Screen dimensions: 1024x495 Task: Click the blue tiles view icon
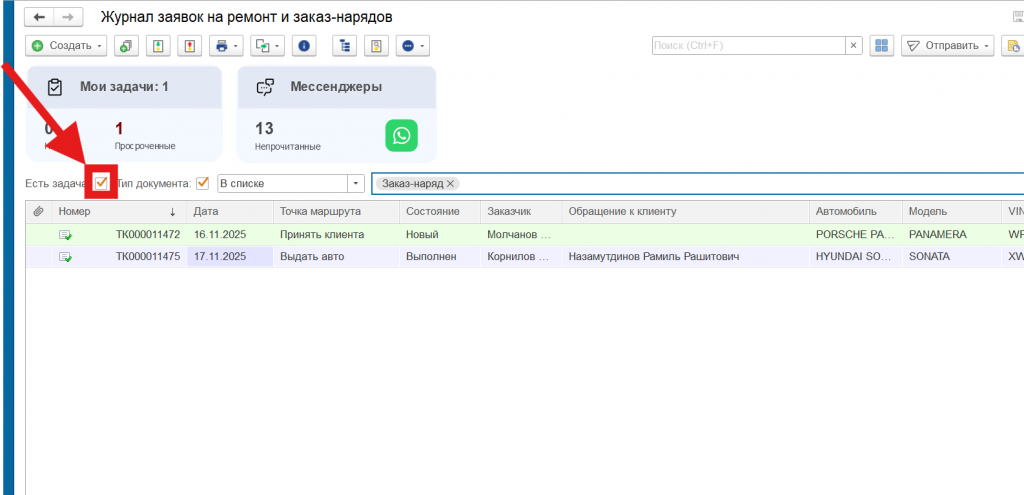pos(881,46)
